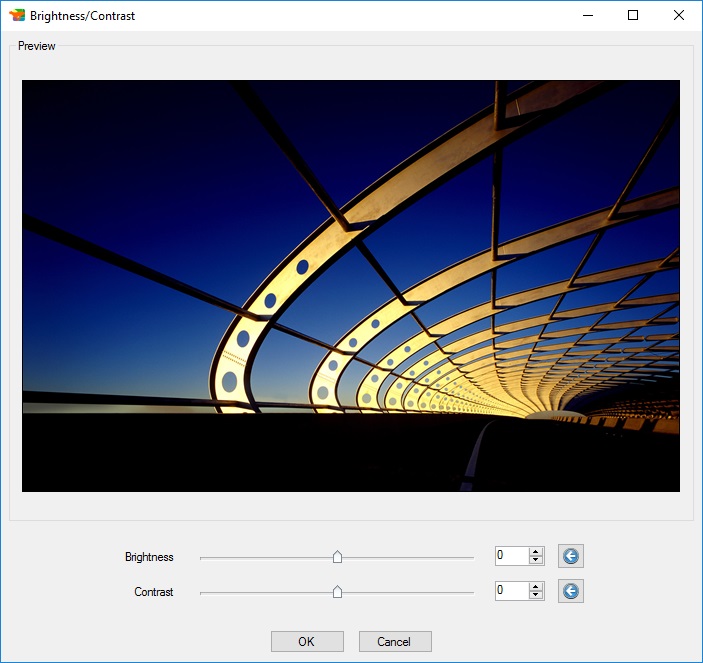Viewport: 703px width, 663px height.
Task: Minimize the Brightness/Contrast window
Action: coord(588,15)
